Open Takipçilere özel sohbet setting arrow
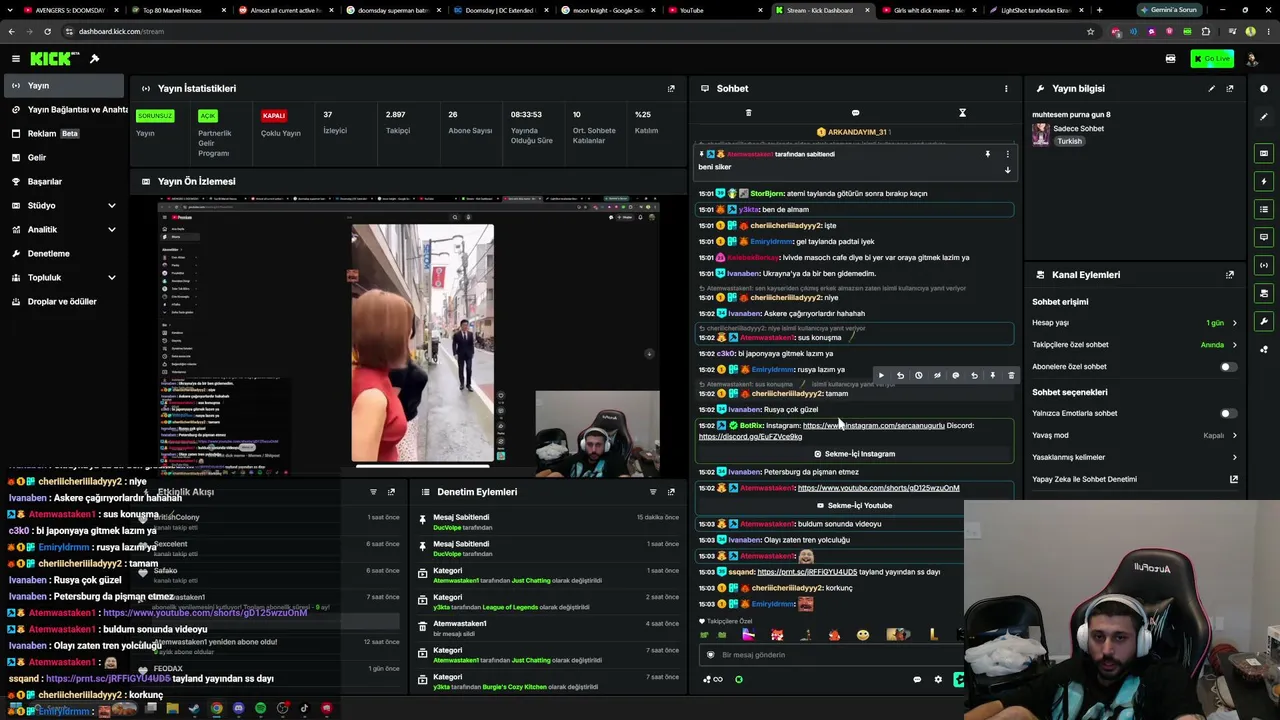This screenshot has height=720, width=1280. click(x=1234, y=345)
